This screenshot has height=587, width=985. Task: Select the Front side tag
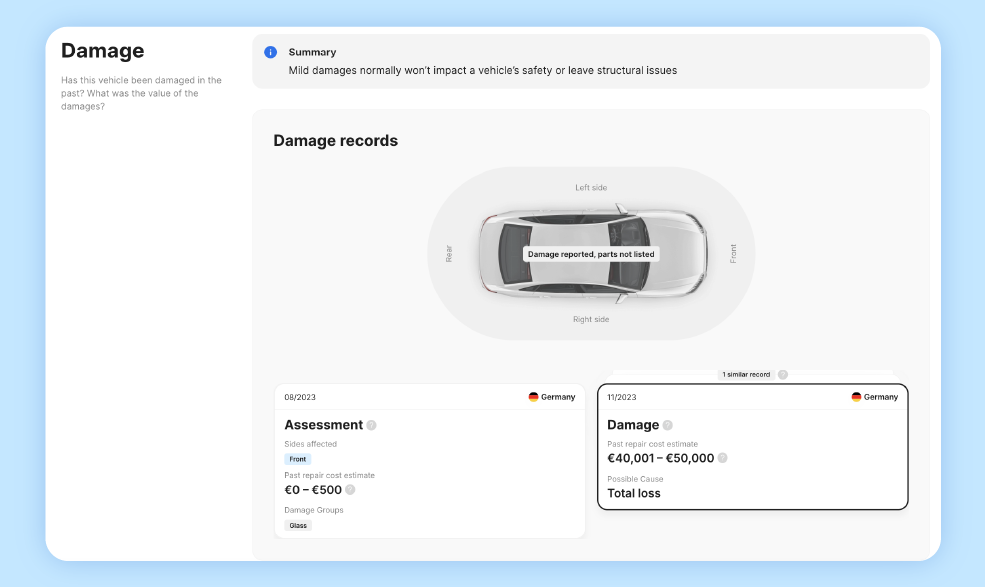coord(298,459)
